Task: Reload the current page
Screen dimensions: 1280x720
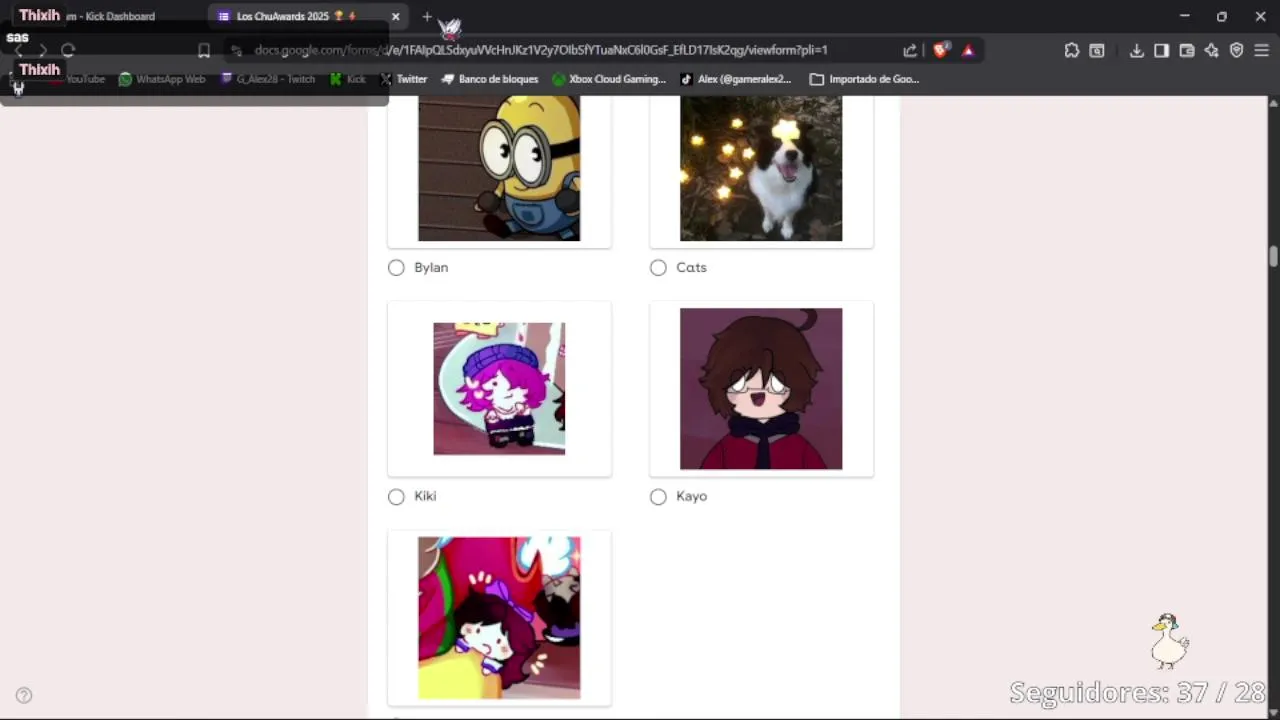Action: [x=68, y=50]
